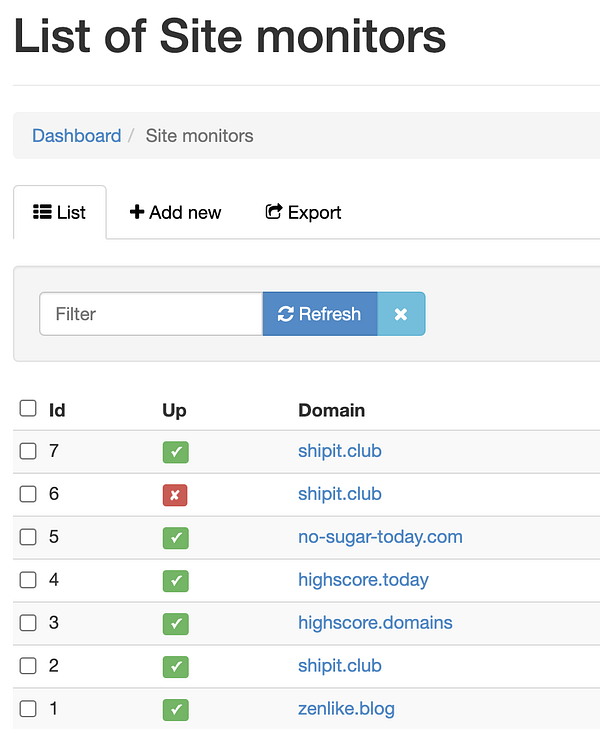Screen dimensions: 600x729
Task: Click green check icon for Id 2
Action: 175,667
